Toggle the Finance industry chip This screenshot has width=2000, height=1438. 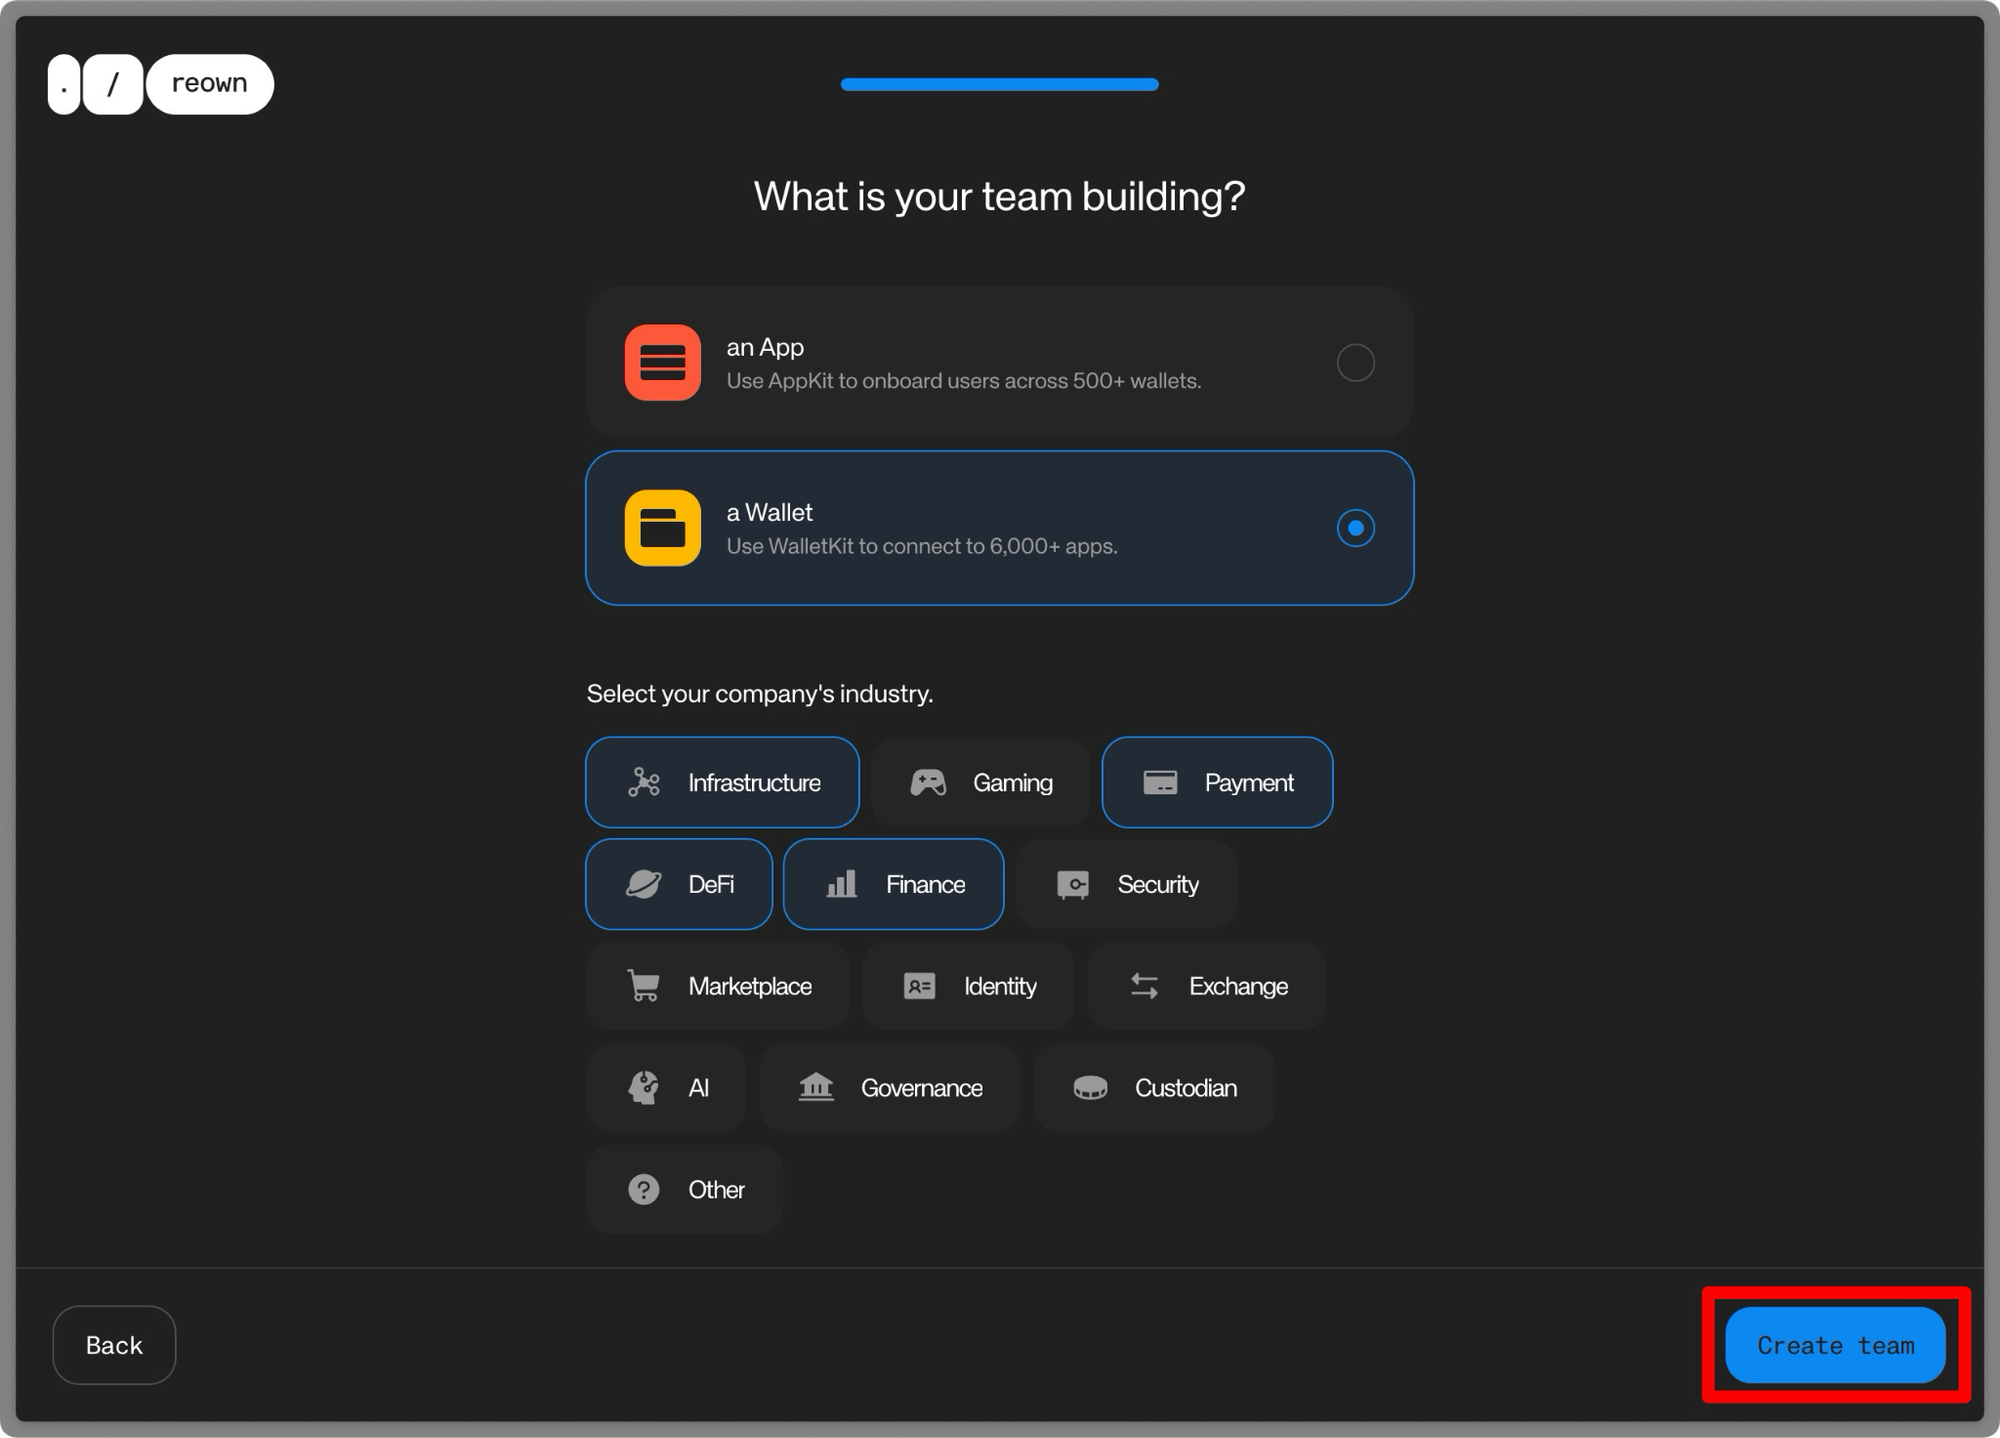pyautogui.click(x=893, y=884)
